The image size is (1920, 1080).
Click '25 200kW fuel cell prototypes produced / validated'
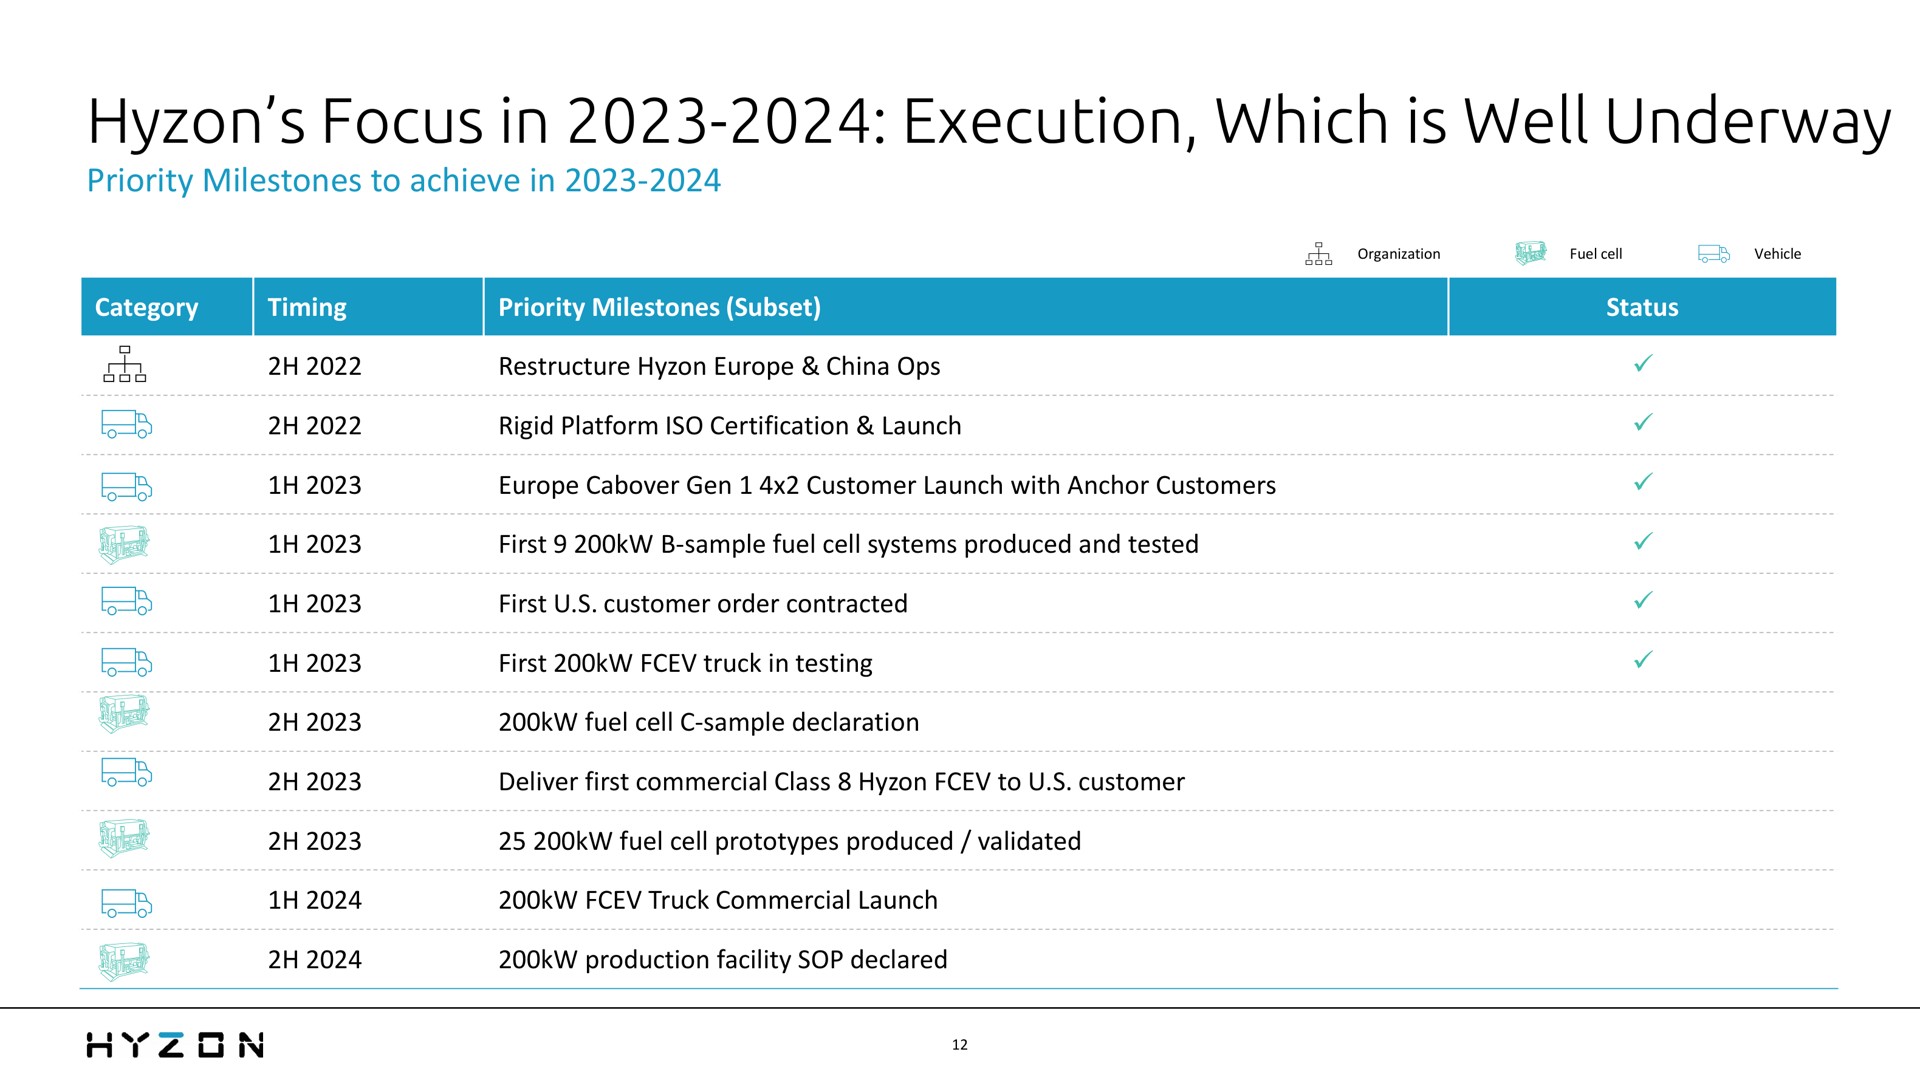(789, 841)
